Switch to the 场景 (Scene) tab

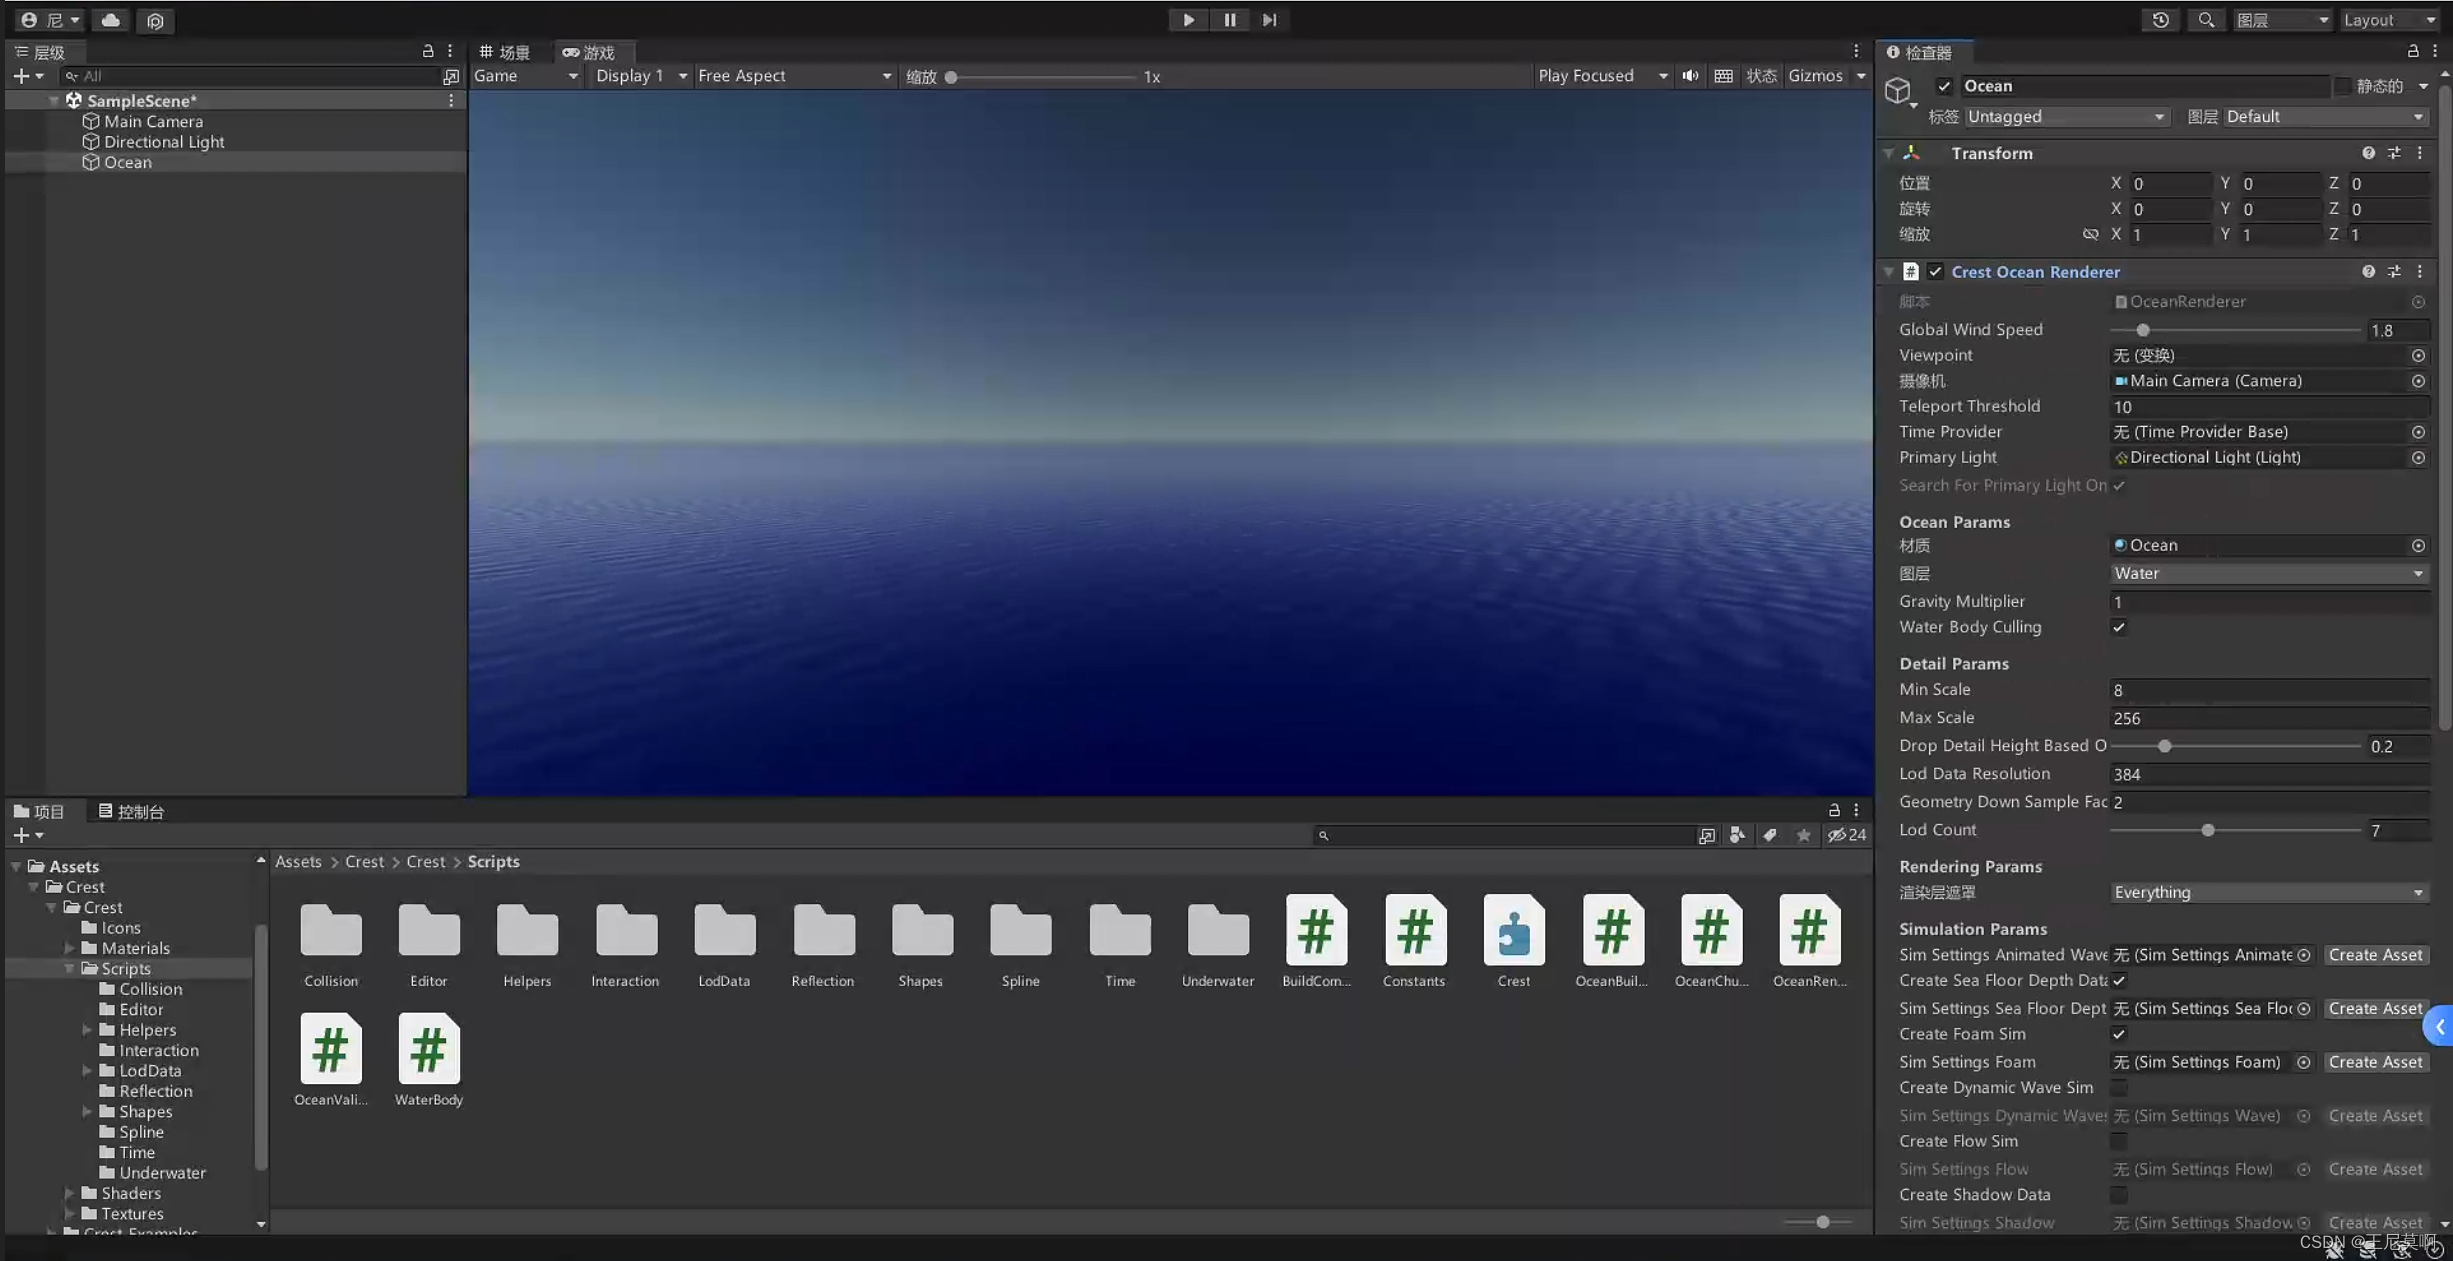pos(505,52)
